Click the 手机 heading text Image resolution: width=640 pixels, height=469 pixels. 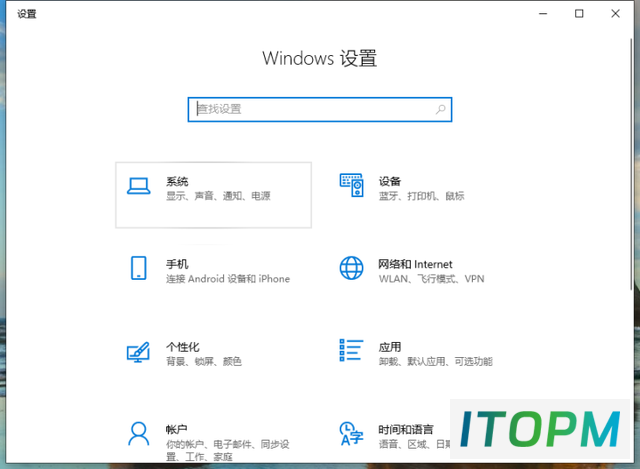click(x=177, y=264)
